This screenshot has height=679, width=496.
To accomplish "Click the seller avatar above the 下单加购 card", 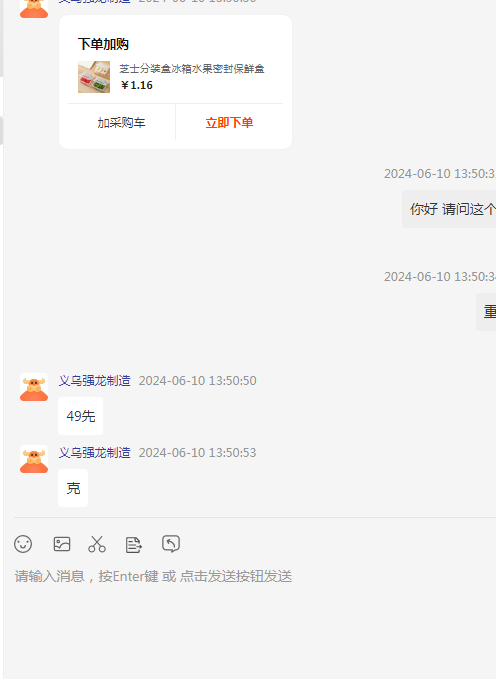I will [34, 7].
